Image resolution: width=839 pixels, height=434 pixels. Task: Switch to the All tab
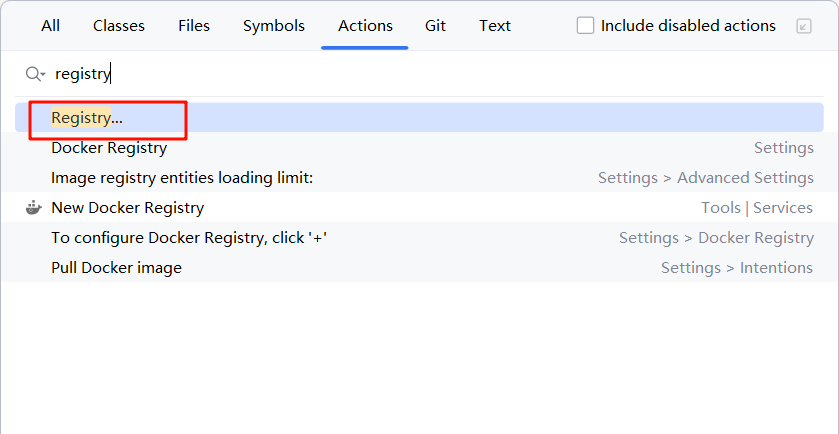(50, 26)
